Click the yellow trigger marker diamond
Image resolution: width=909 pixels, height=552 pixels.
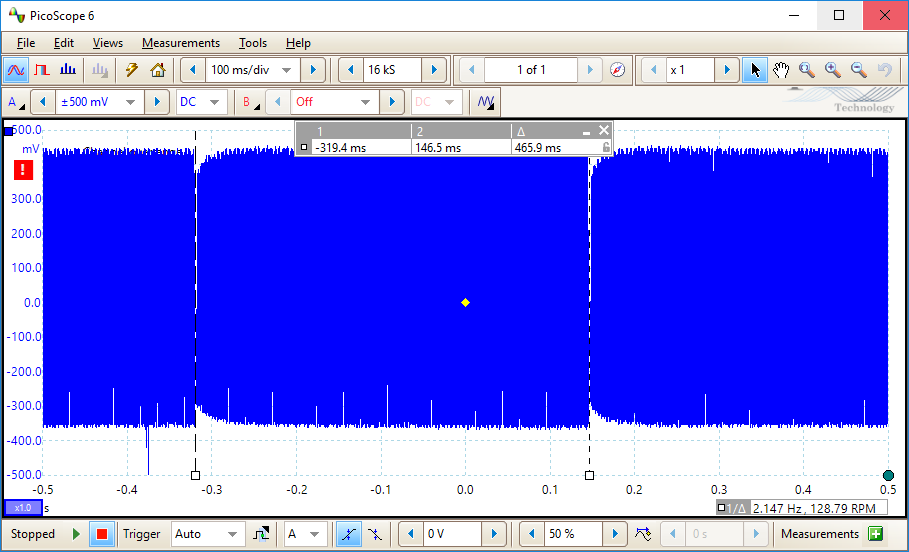465,302
